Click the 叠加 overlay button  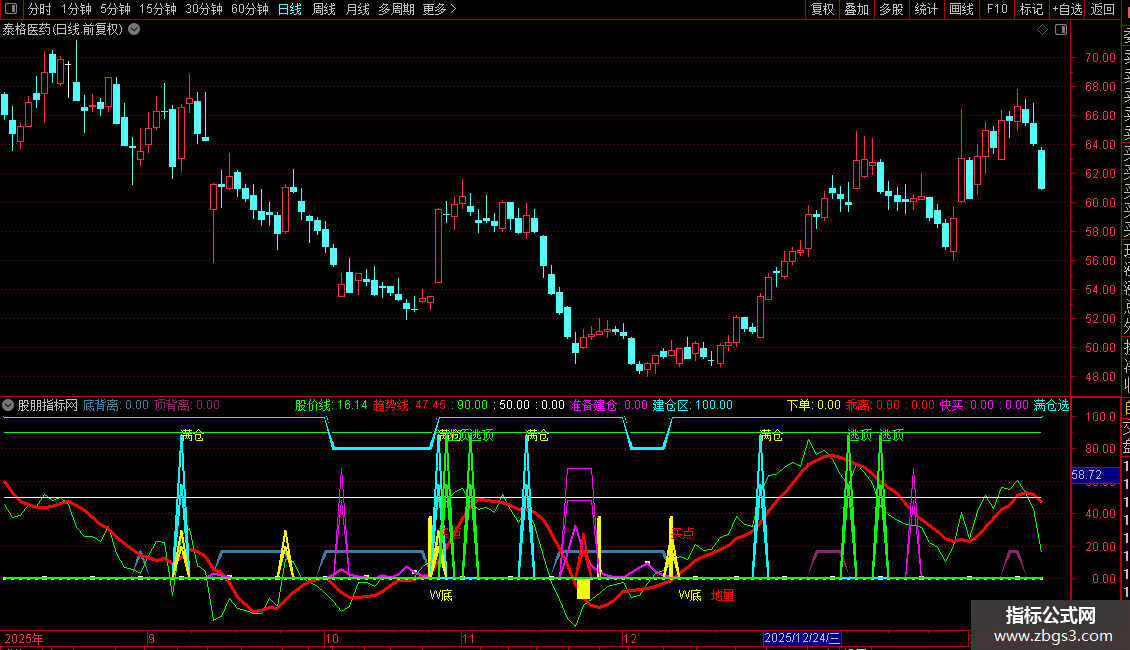pos(857,9)
